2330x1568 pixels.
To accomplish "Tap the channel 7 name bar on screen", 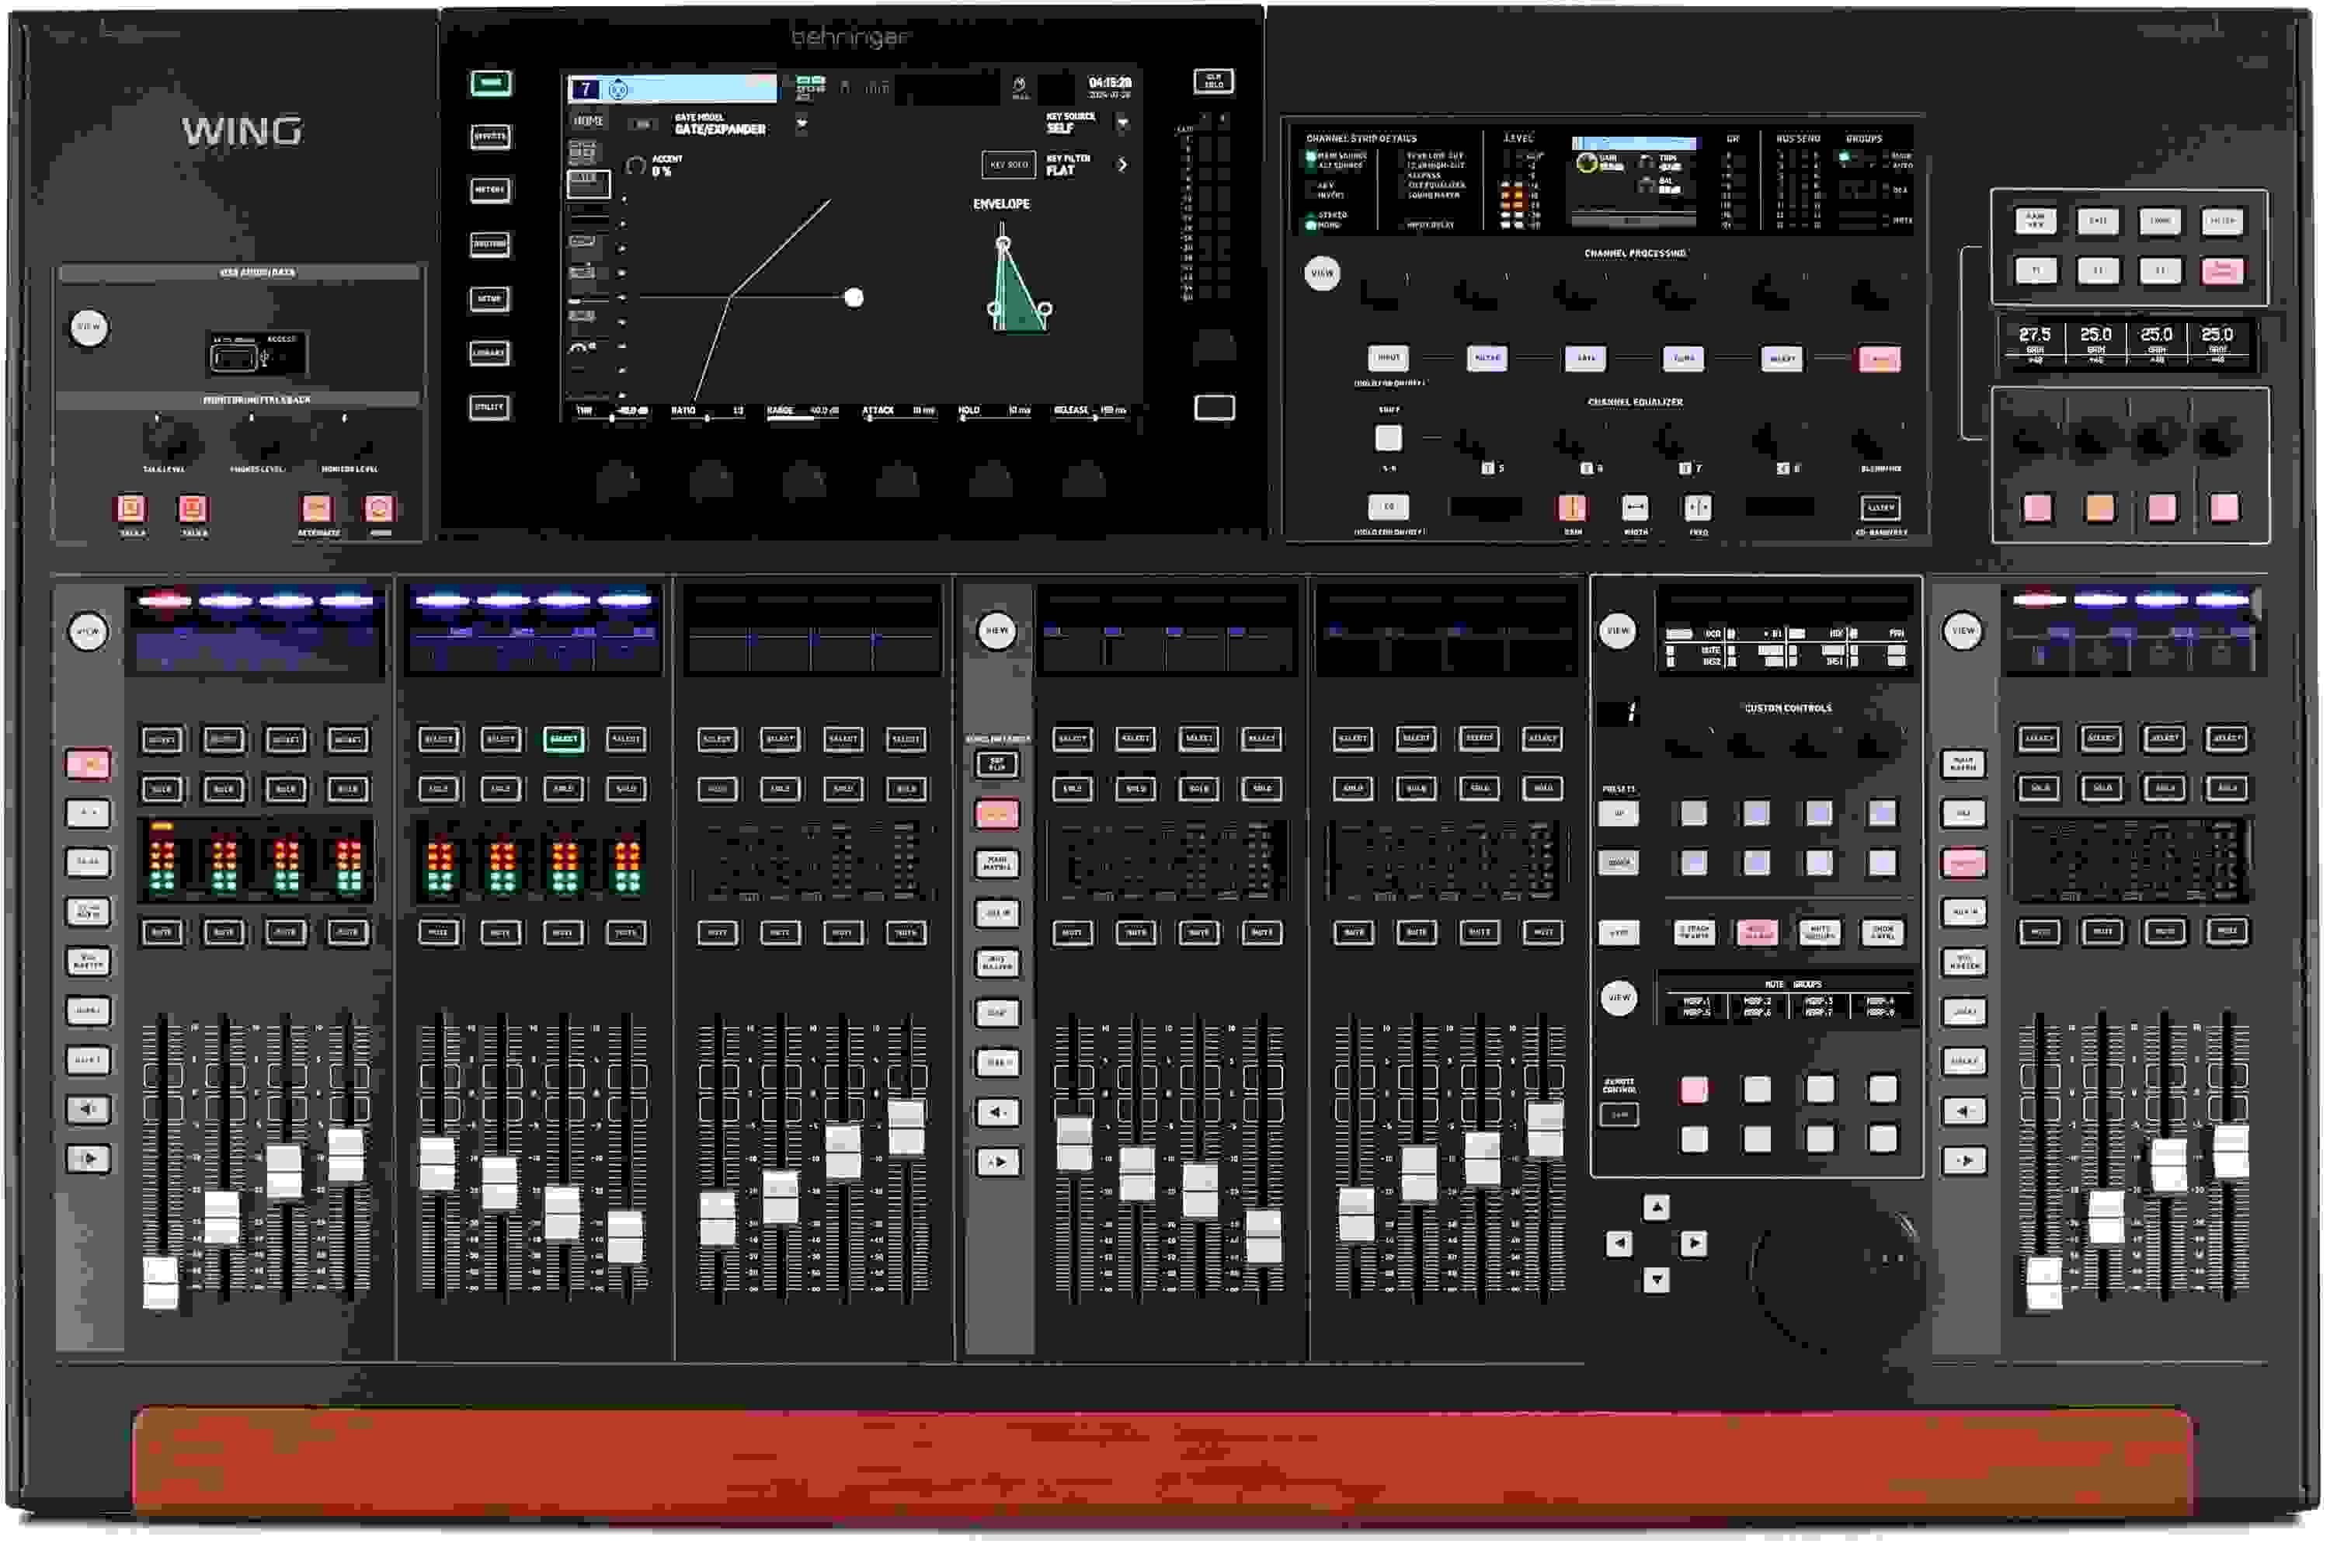I will pos(672,89).
